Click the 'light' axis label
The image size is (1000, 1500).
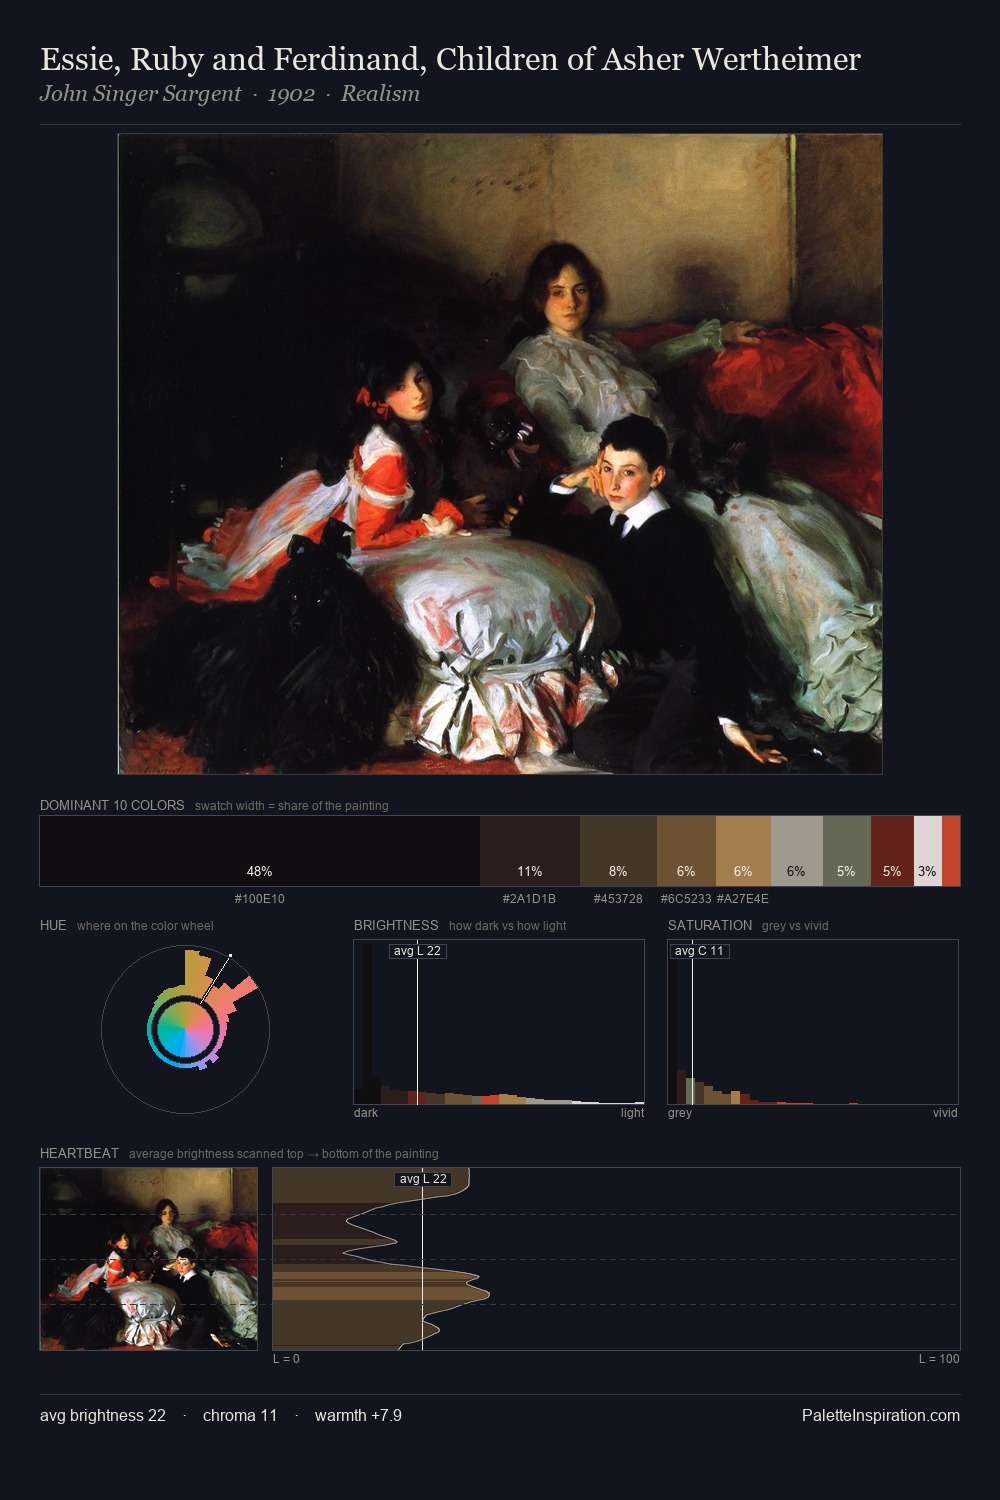632,1113
